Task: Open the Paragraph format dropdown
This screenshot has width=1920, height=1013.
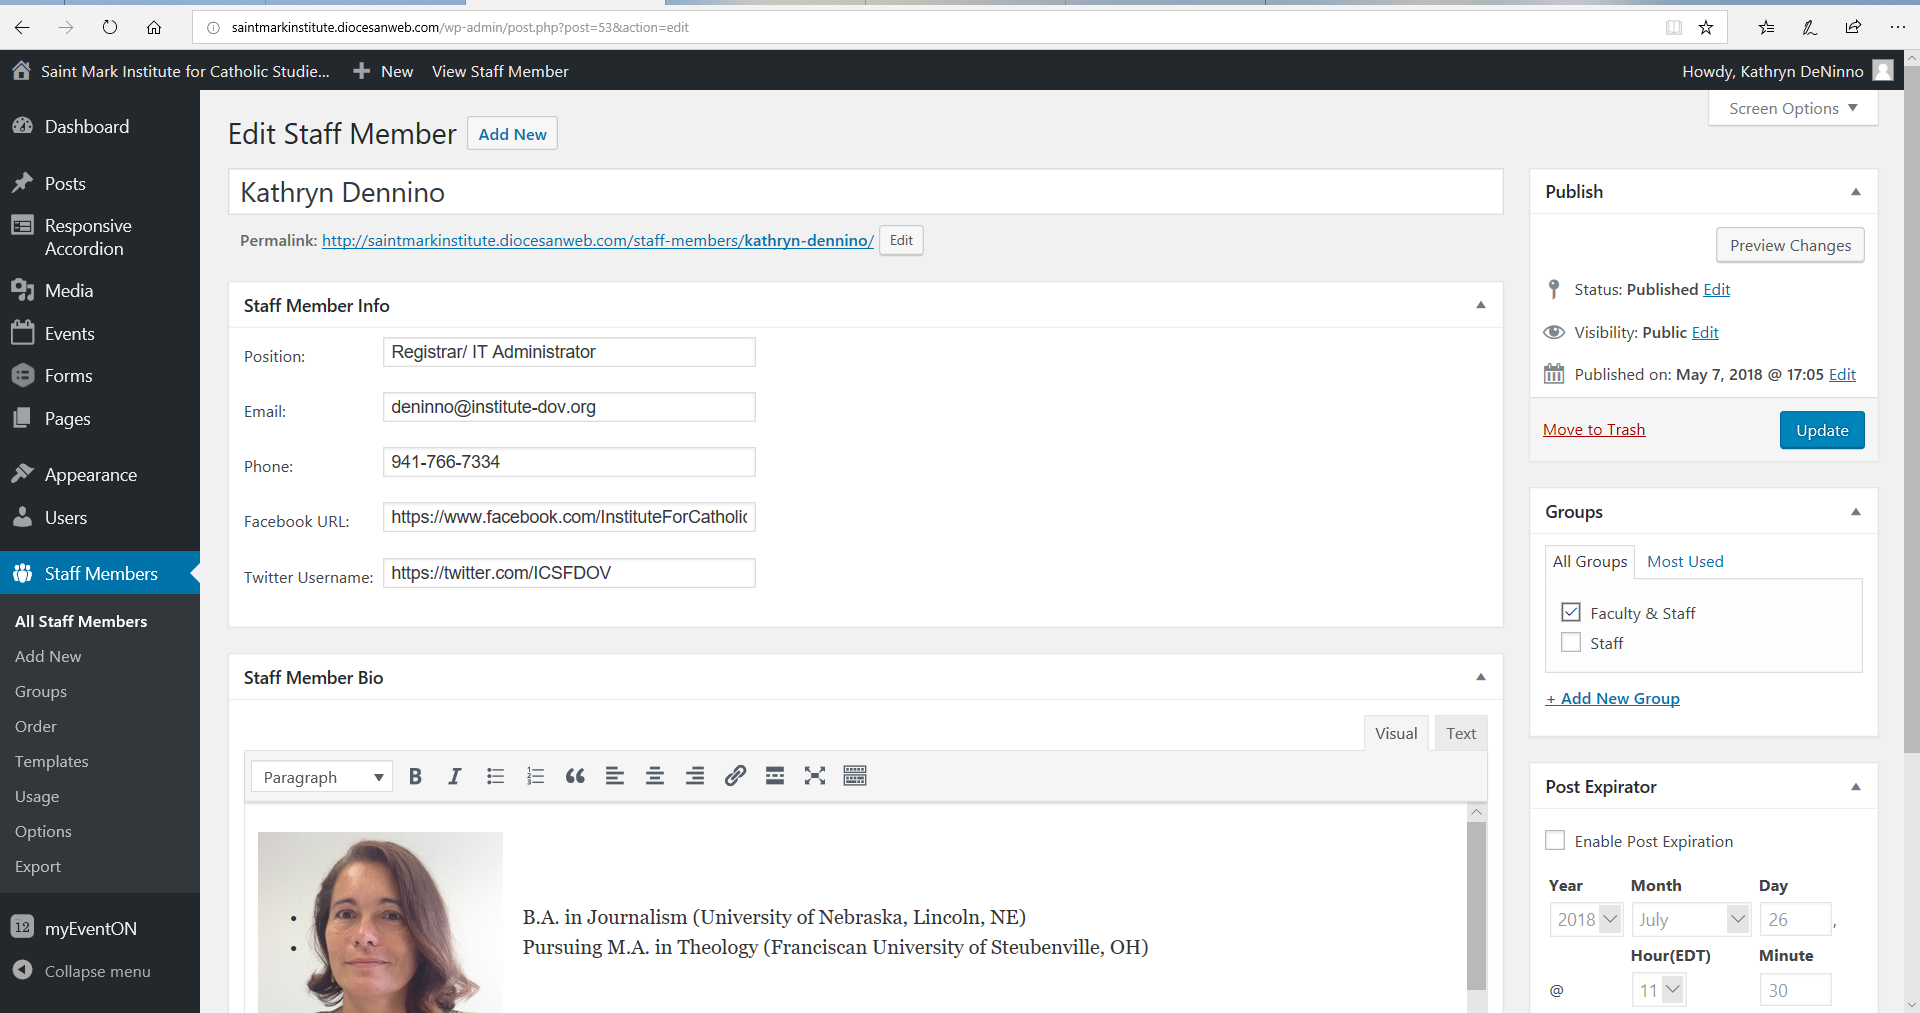Action: click(322, 777)
